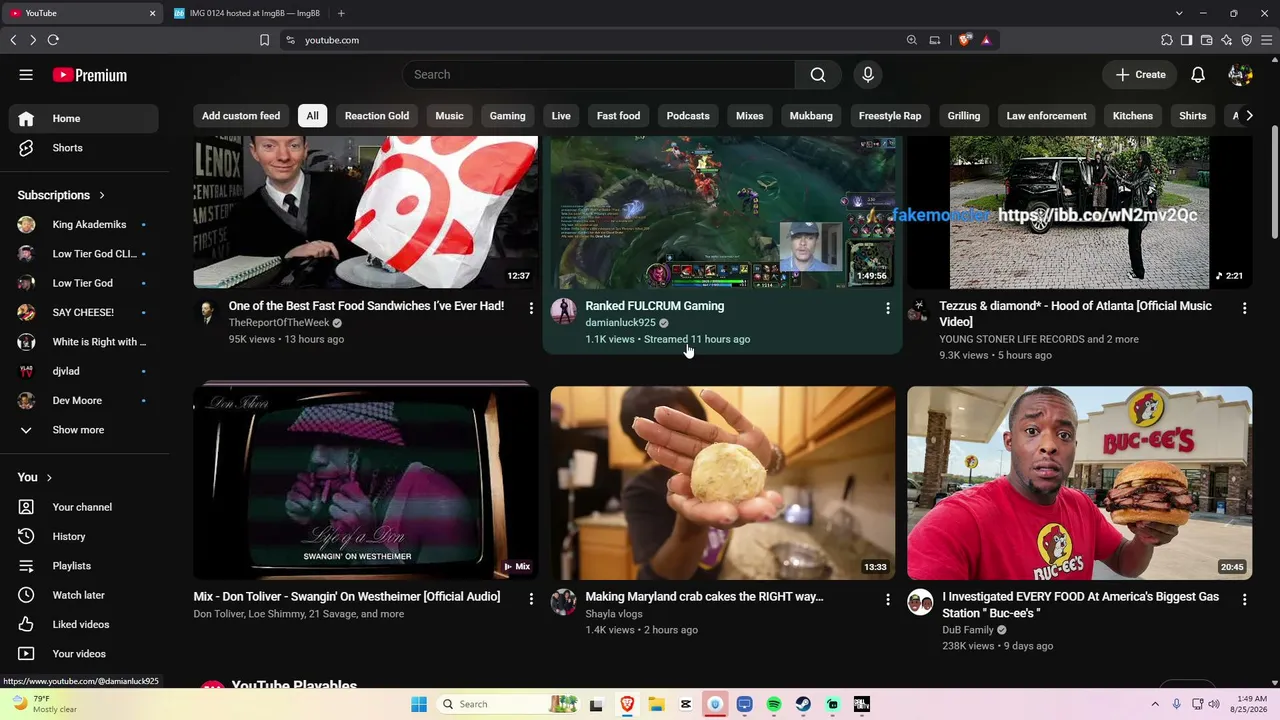Open the Shayla vlogs channel link
The width and height of the screenshot is (1280, 720).
coord(614,614)
